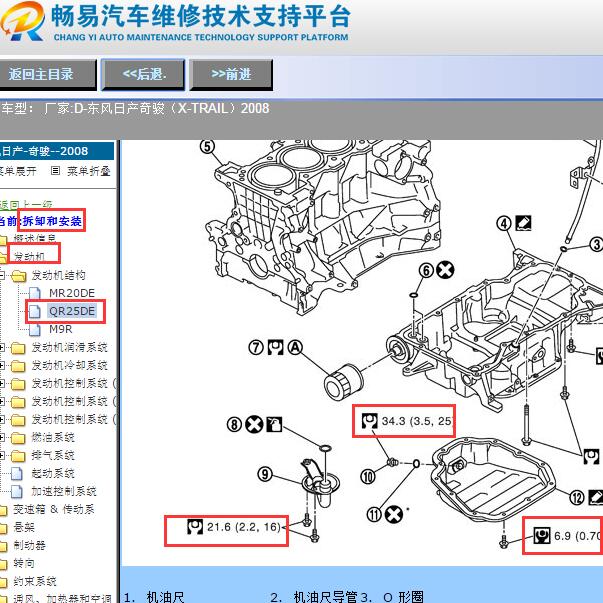Image resolution: width=603 pixels, height=603 pixels.
Task: Click the 返回主目录 button
Action: (x=46, y=74)
